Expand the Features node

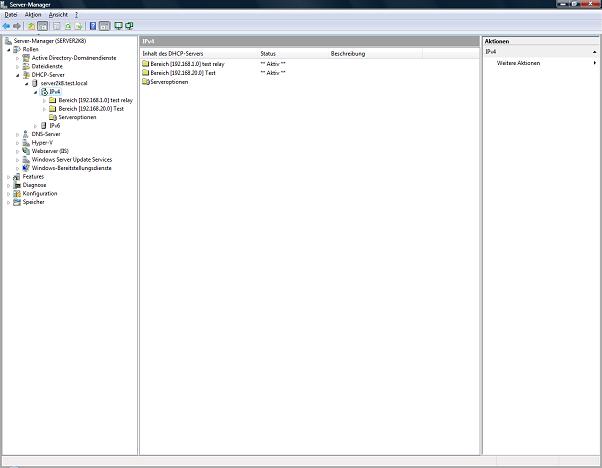[x=8, y=177]
